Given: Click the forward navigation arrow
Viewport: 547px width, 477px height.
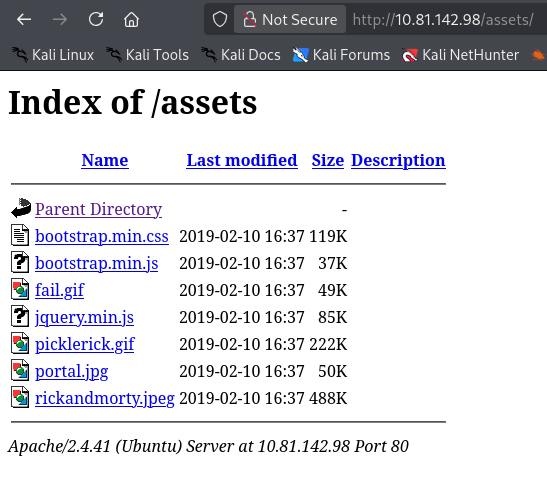Looking at the screenshot, I should (60, 20).
